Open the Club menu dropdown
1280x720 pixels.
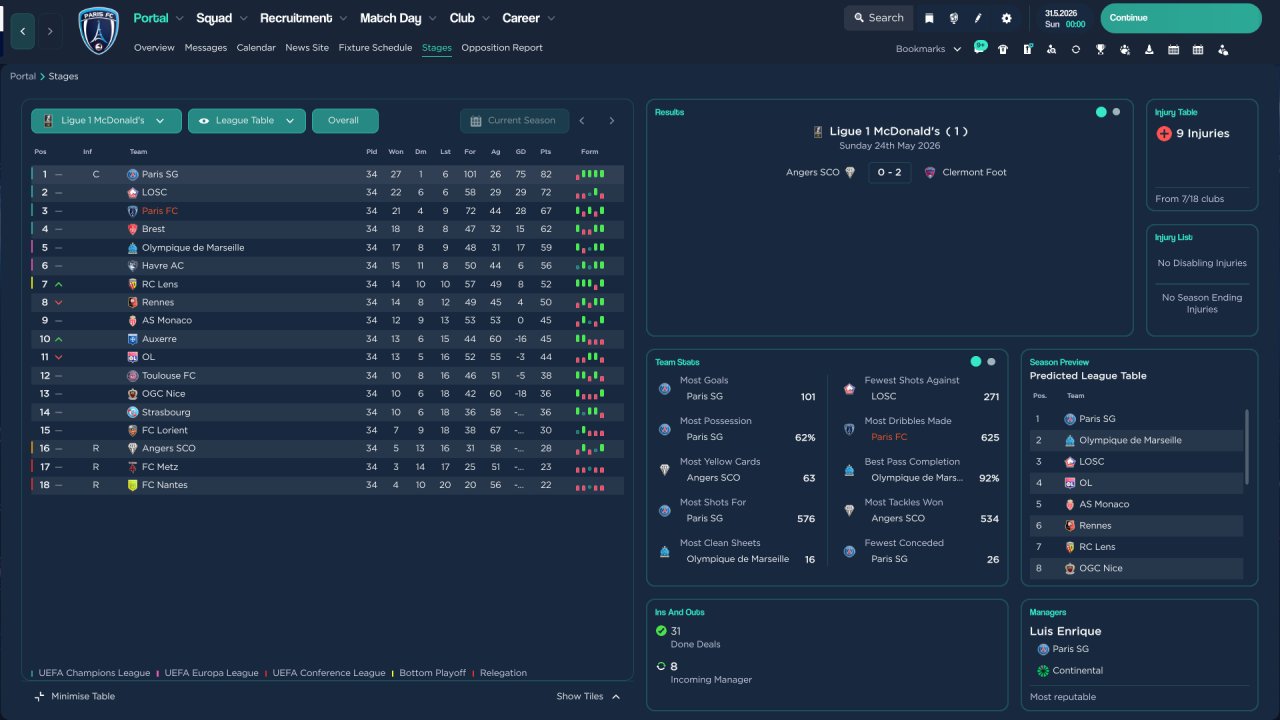click(x=470, y=18)
